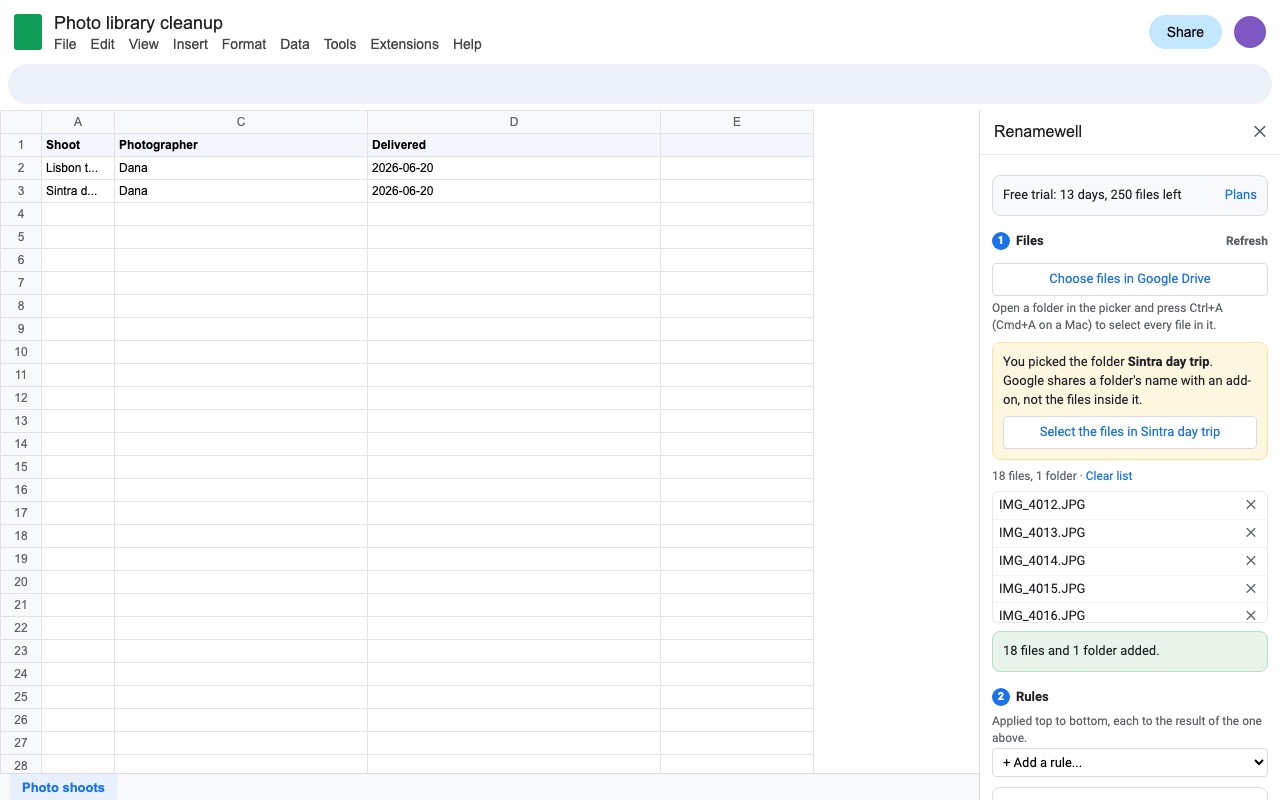Image resolution: width=1280 pixels, height=800 pixels.
Task: Remove IMG_4016.JPG from the file list
Action: pyautogui.click(x=1251, y=615)
